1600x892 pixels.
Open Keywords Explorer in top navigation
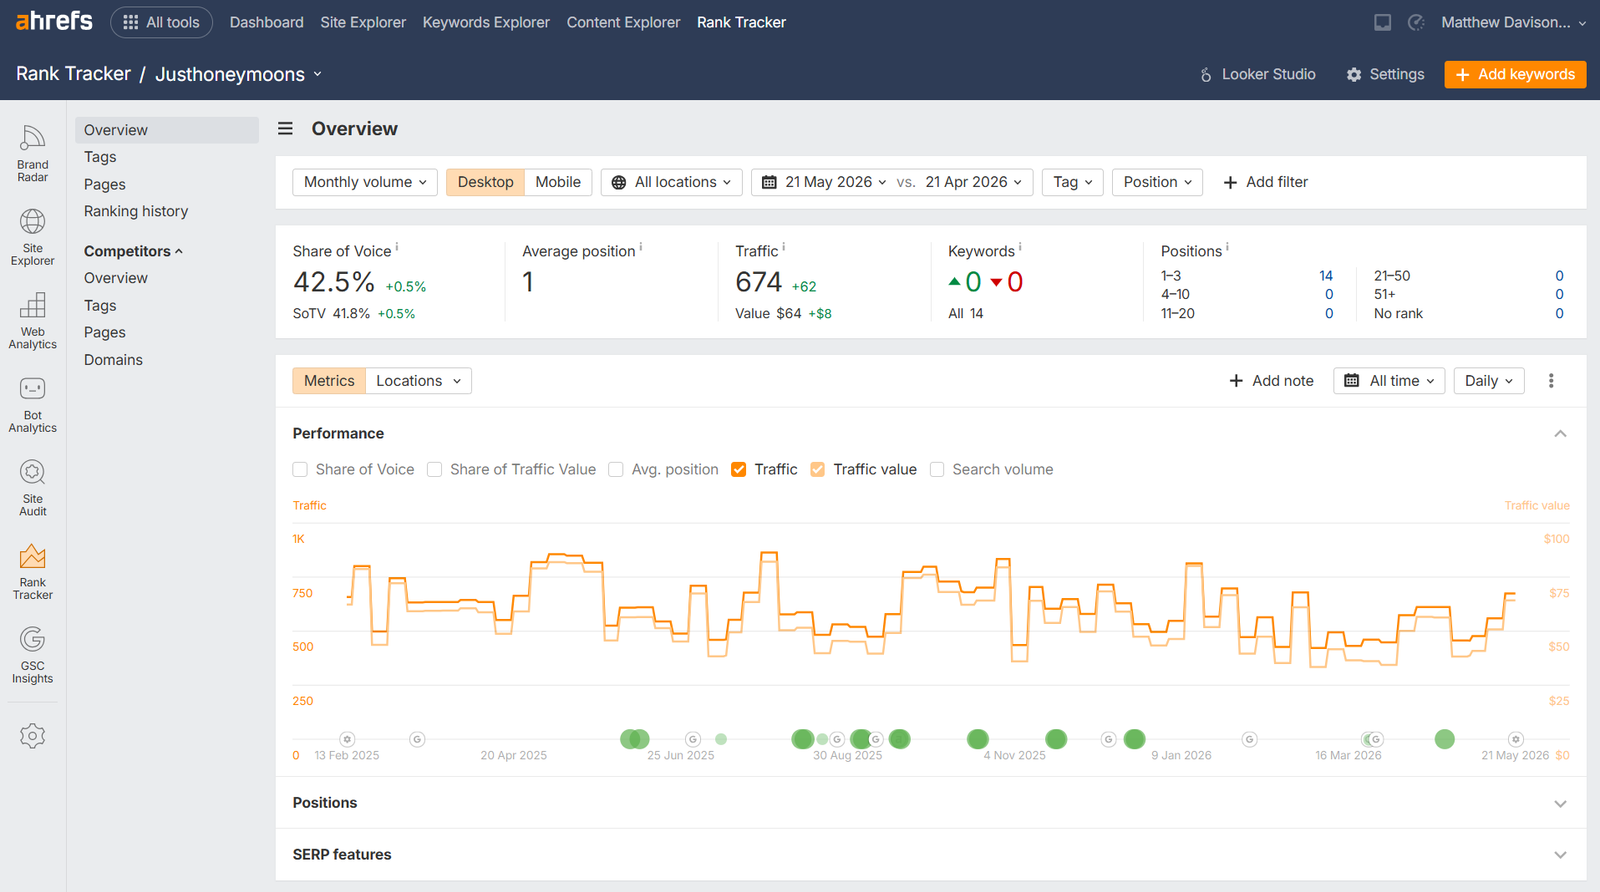486,22
